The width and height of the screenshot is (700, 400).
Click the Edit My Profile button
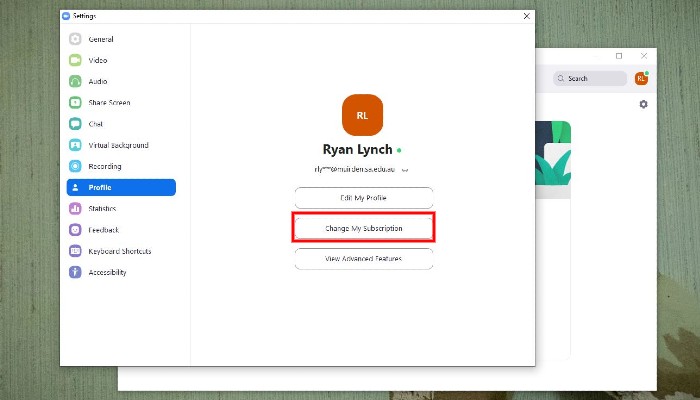pos(363,198)
